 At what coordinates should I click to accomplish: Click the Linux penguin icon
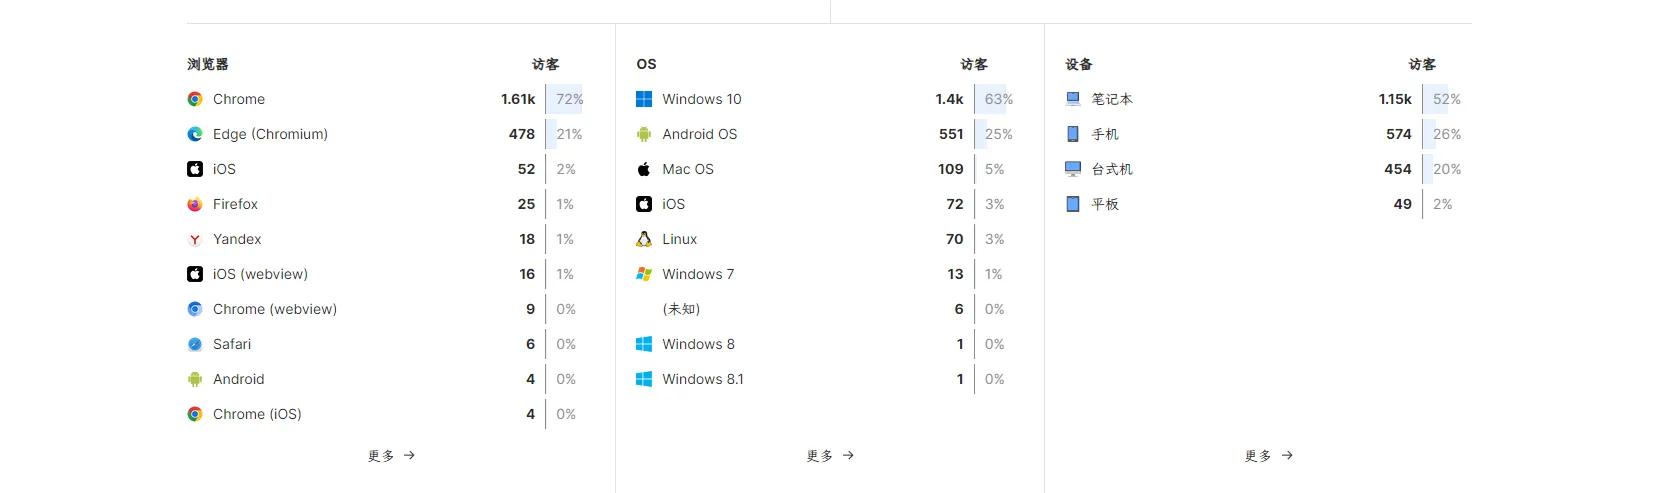(644, 239)
